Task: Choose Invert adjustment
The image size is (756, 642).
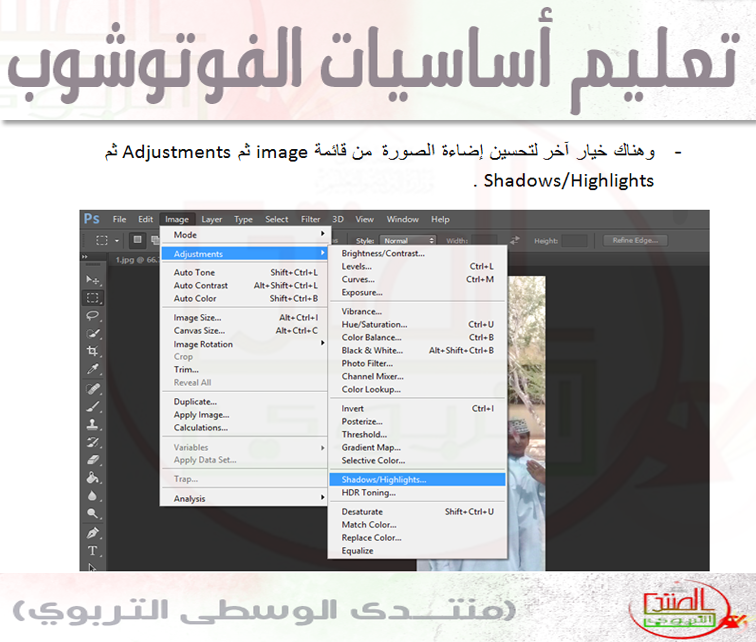Action: pos(418,408)
